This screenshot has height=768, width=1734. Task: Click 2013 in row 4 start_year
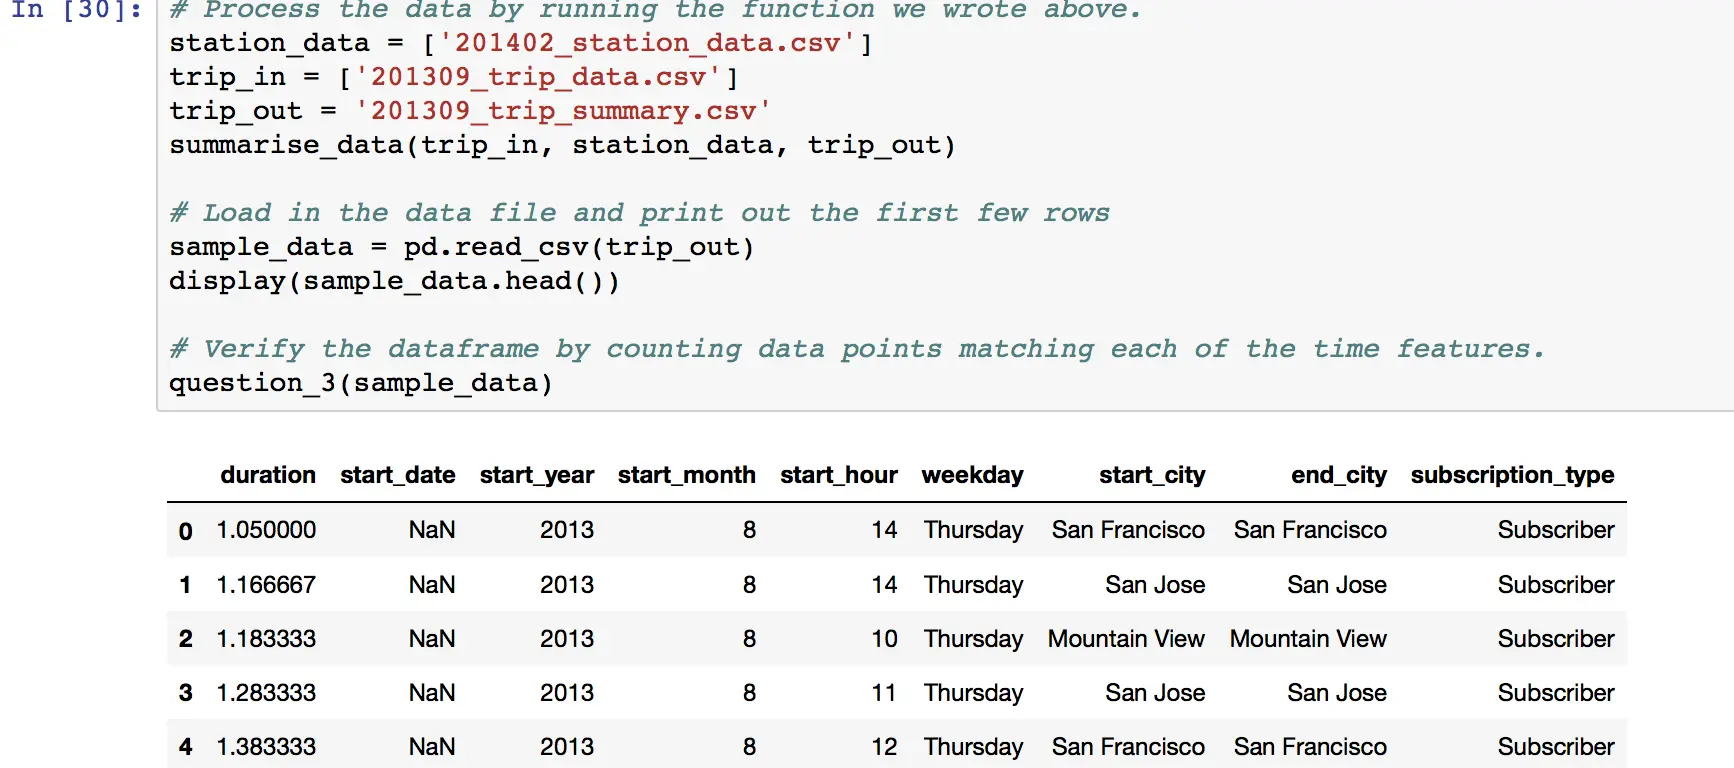click(567, 747)
